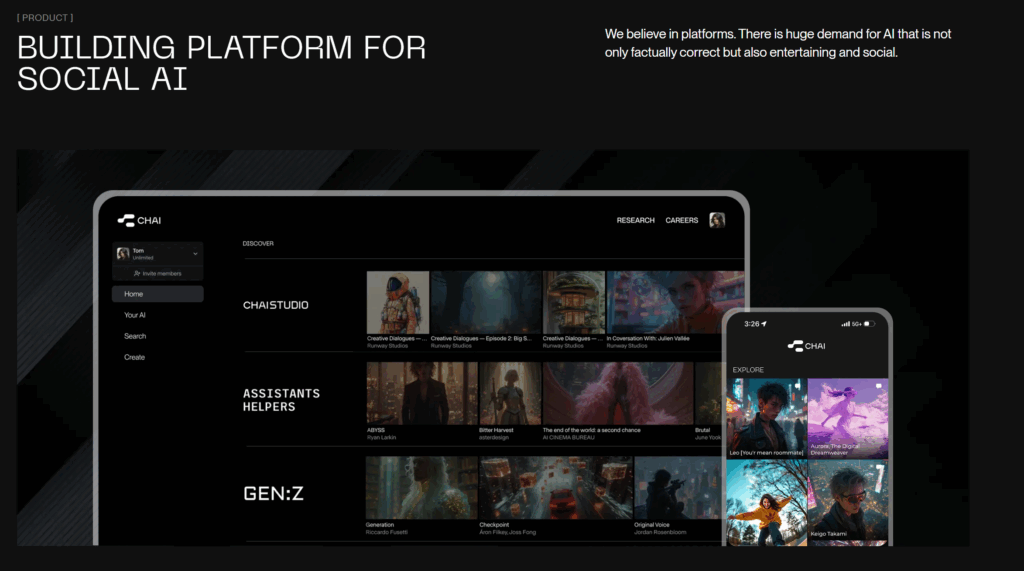Open the Bitter Harvest thumbnail
This screenshot has width=1024, height=571.
tap(509, 393)
